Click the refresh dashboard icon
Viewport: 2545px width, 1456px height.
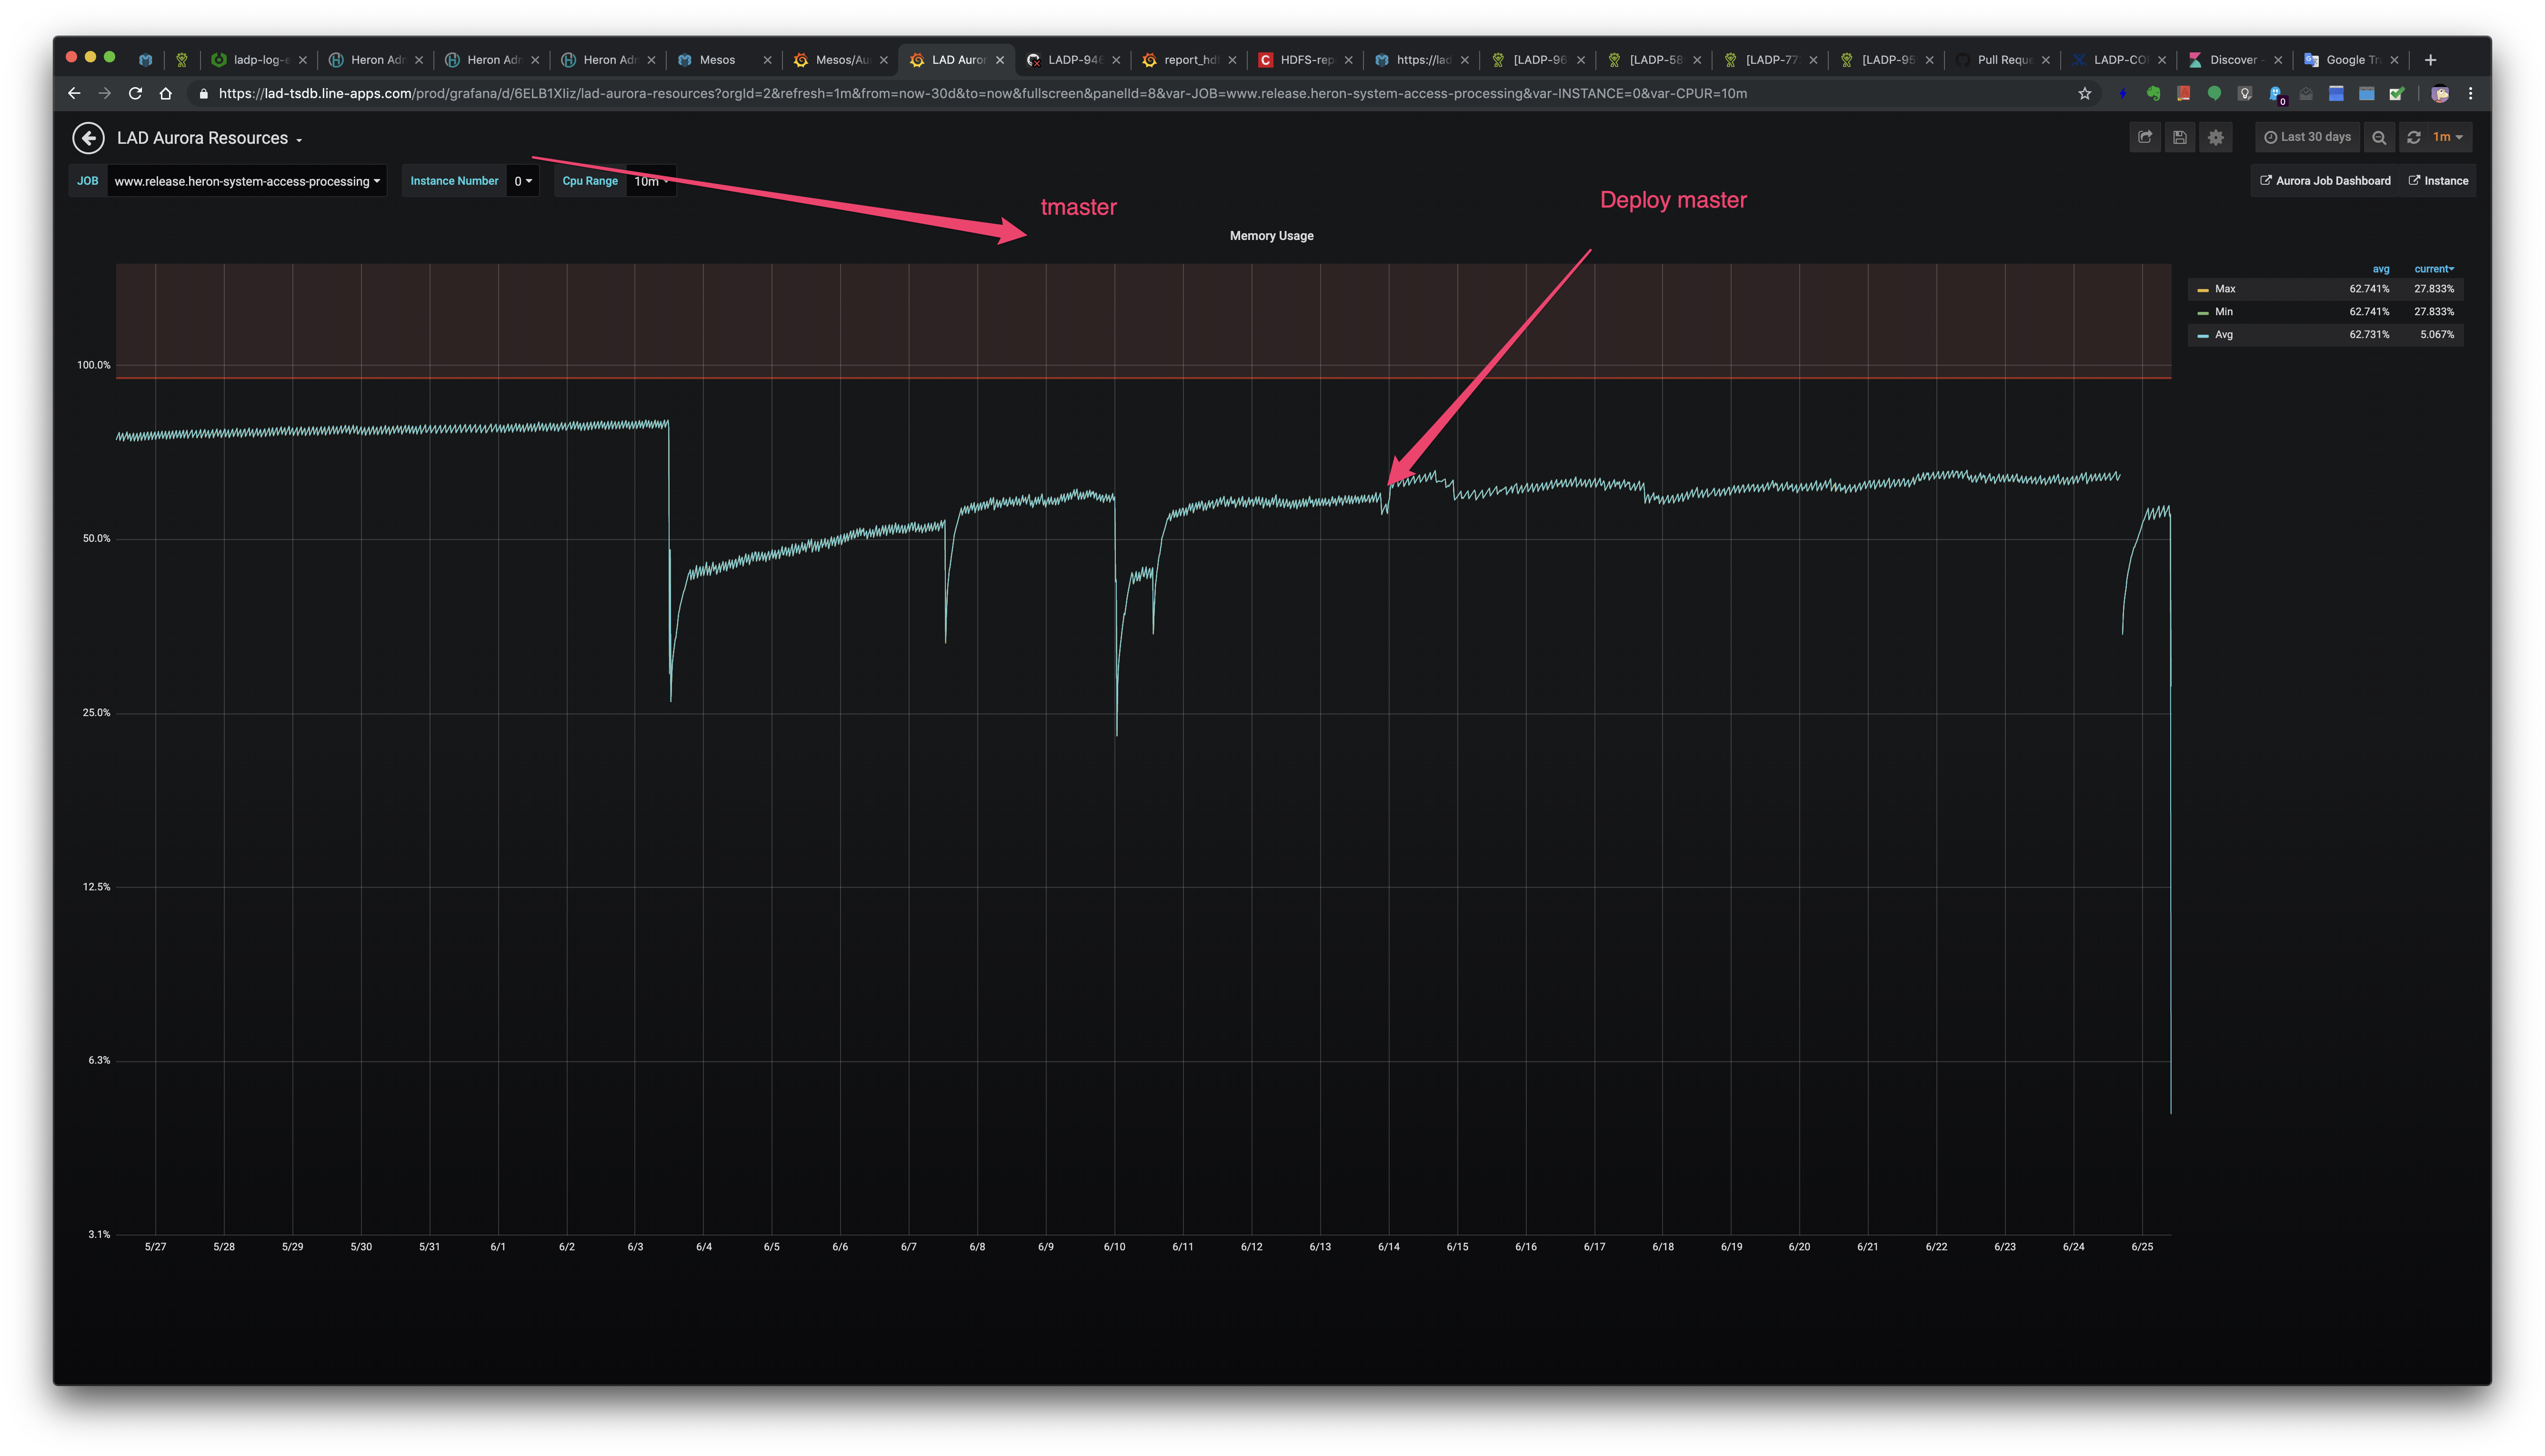tap(2414, 137)
